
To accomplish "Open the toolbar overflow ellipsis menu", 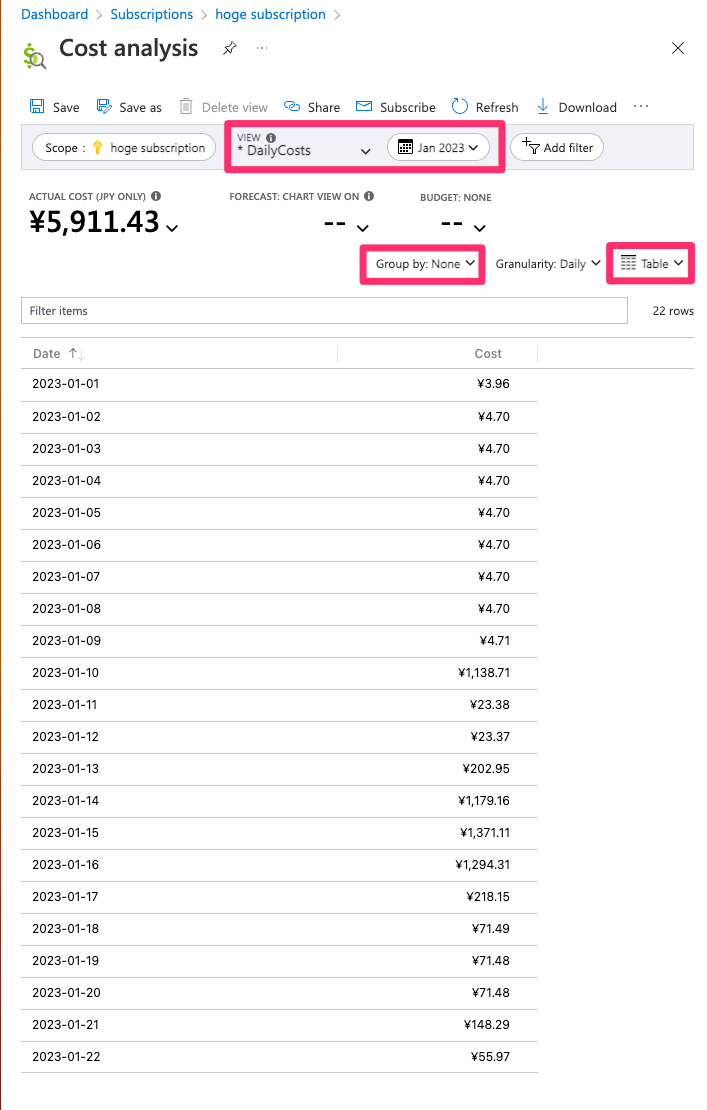I will click(641, 107).
